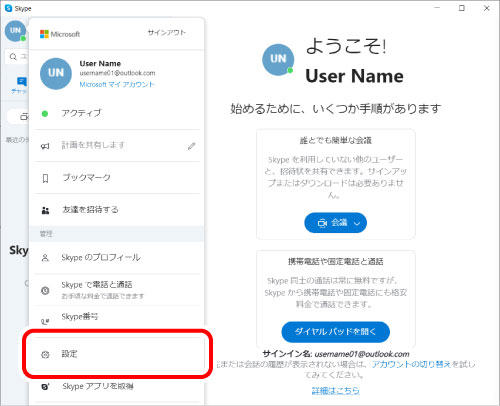Click the Get Skype app icon
The height and width of the screenshot is (406, 500).
(45, 387)
